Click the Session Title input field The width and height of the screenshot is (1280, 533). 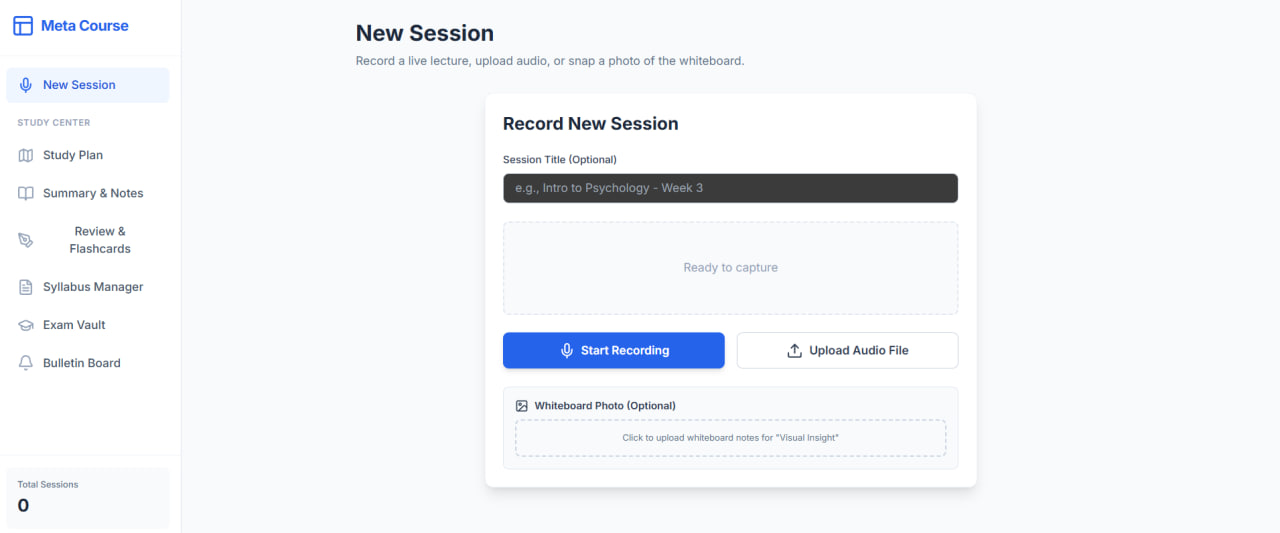point(730,188)
